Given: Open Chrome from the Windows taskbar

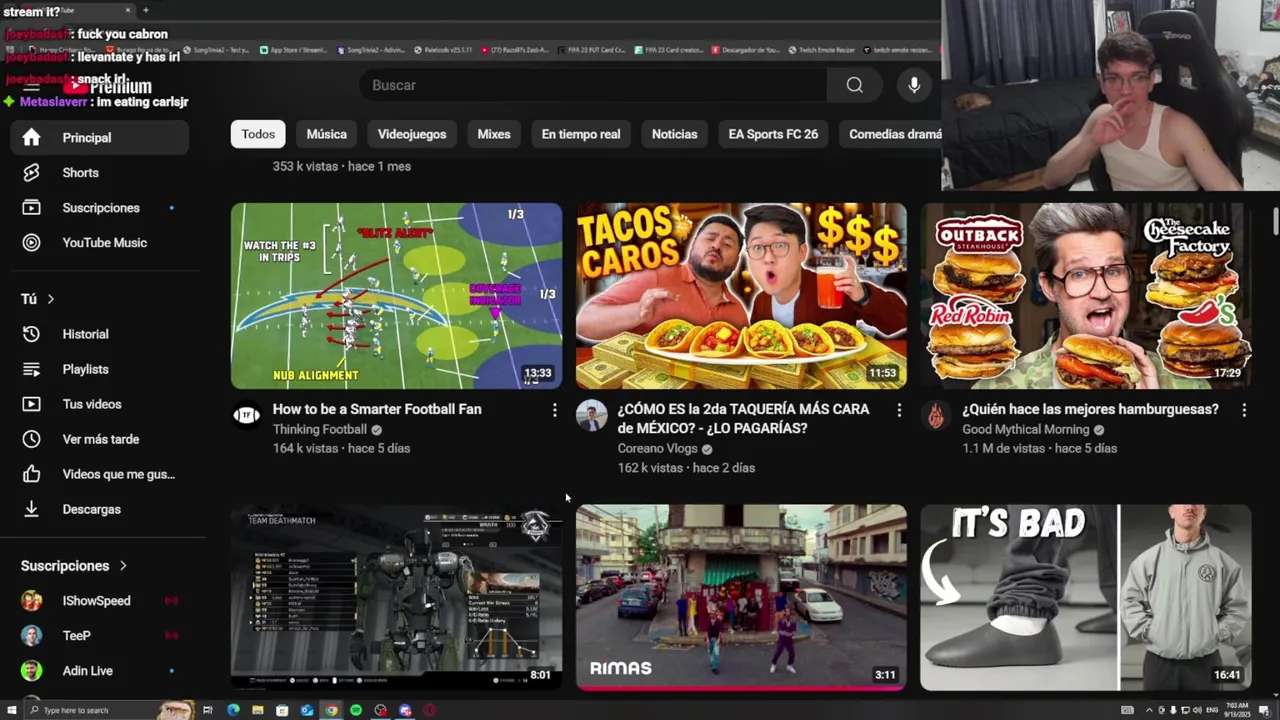Looking at the screenshot, I should (x=331, y=710).
